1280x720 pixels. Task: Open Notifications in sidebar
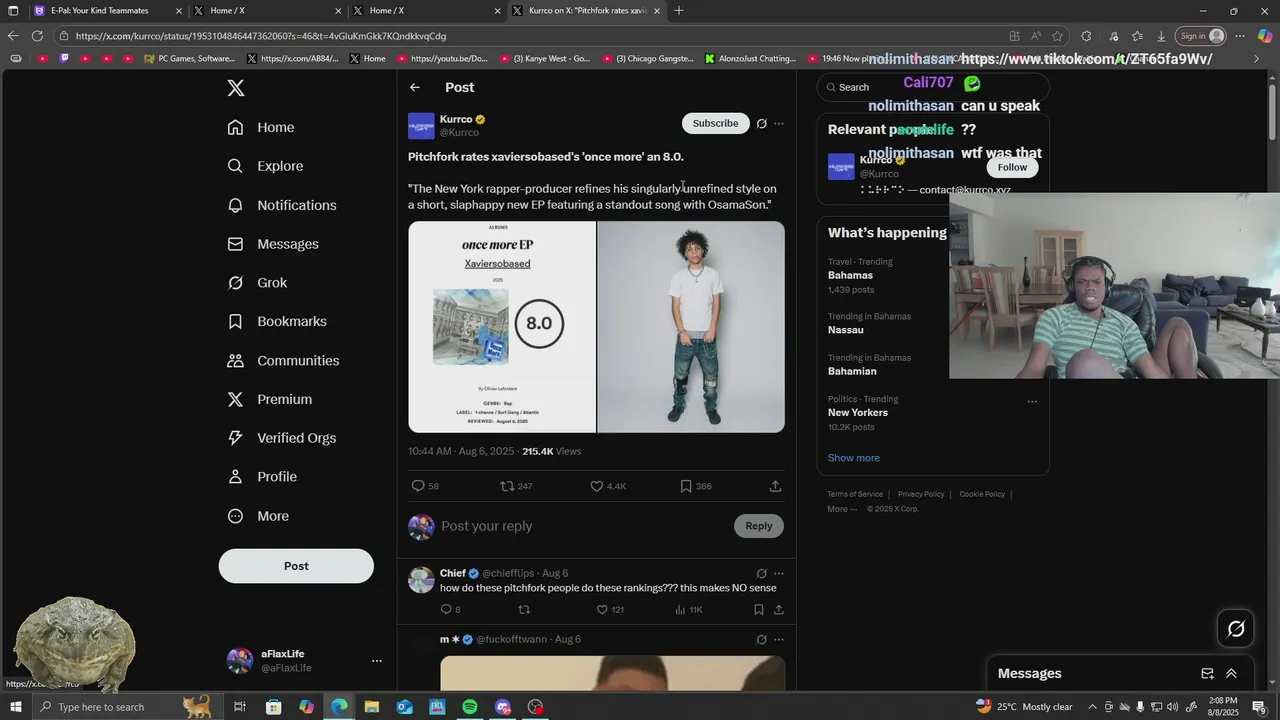tap(283, 205)
